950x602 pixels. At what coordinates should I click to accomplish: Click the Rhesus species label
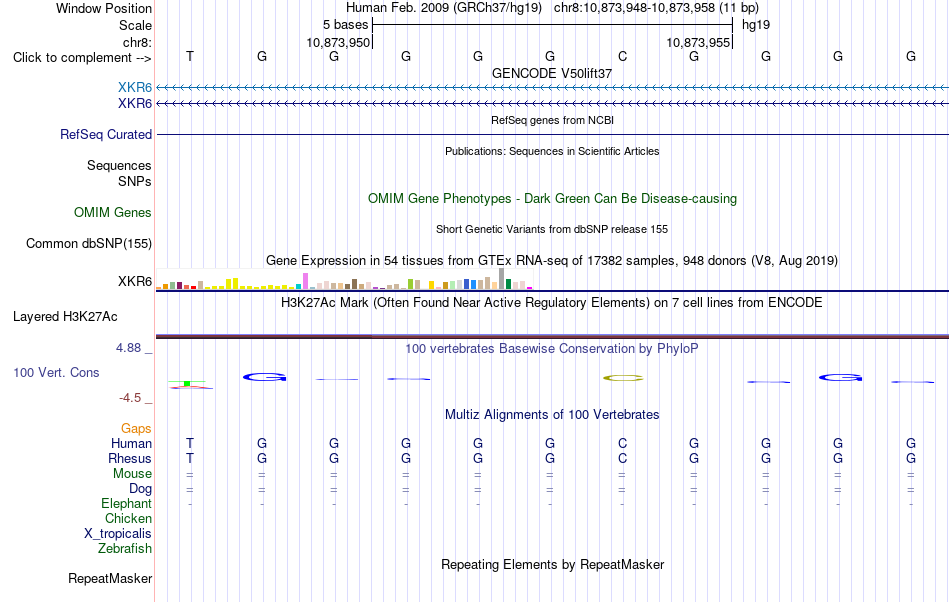click(130, 458)
